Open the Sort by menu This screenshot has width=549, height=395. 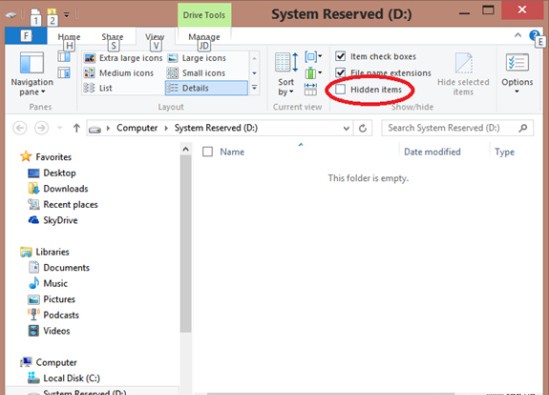pyautogui.click(x=286, y=74)
